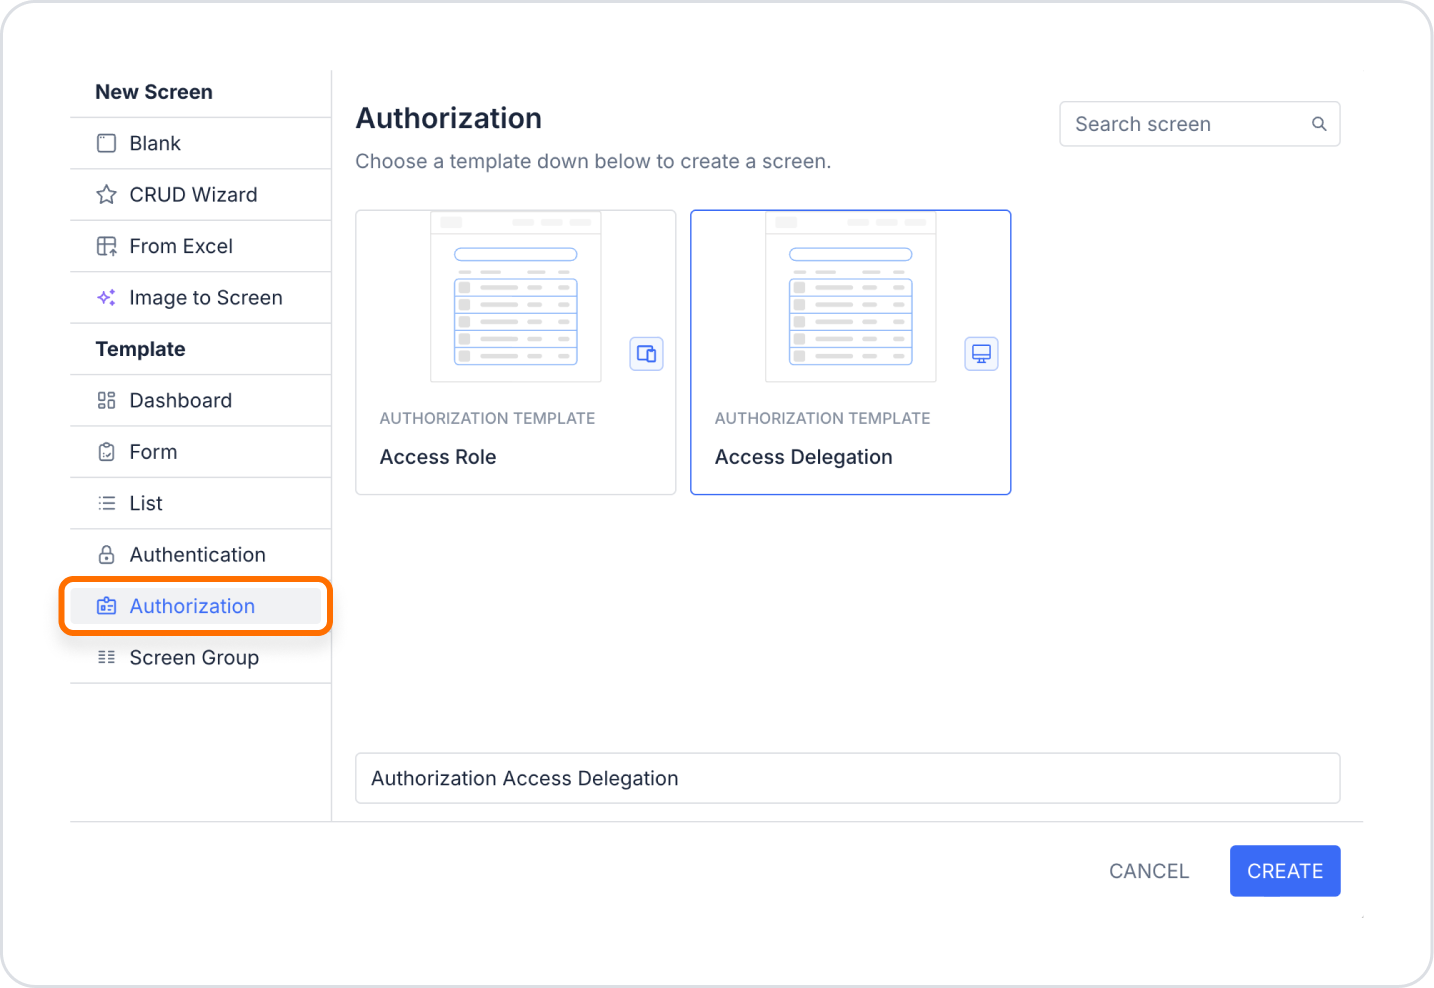Choose the From Excel option
Viewport: 1434px width, 988px height.
[200, 246]
